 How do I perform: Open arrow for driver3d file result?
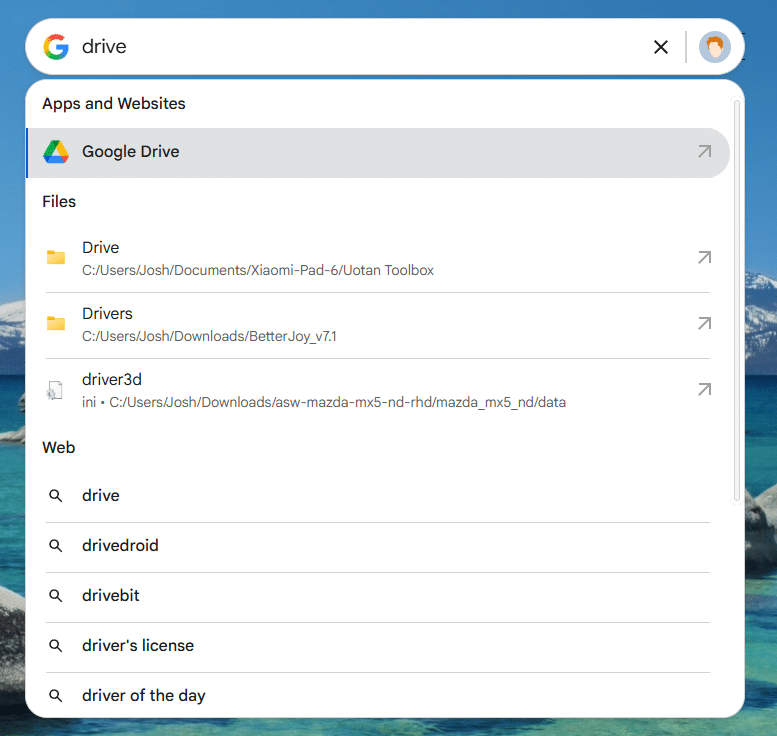point(704,390)
